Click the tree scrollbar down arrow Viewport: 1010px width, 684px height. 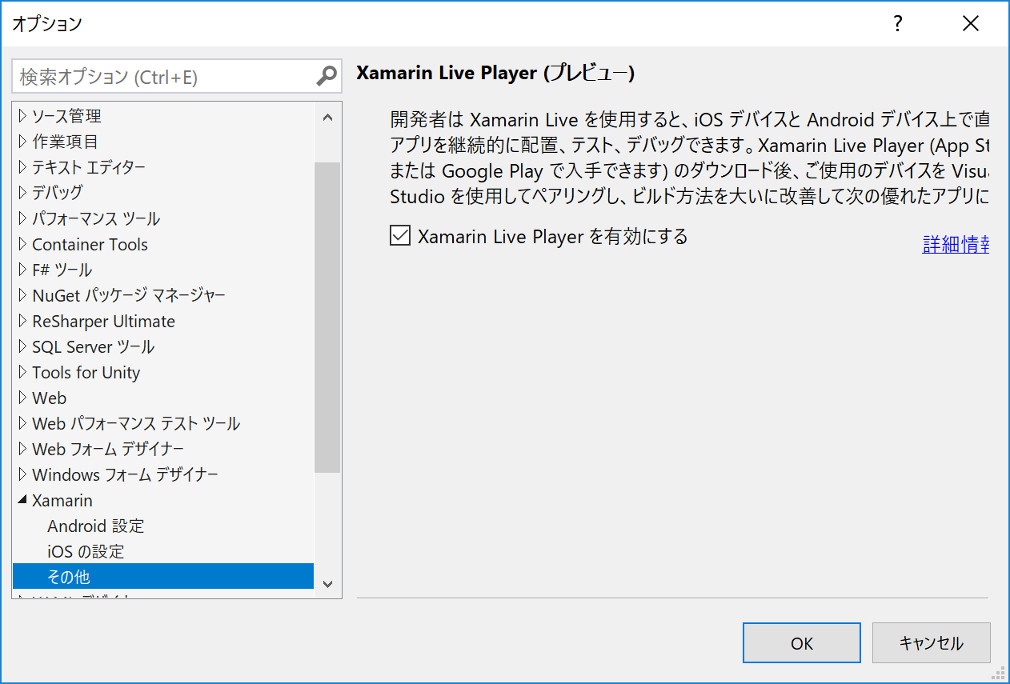tap(327, 584)
